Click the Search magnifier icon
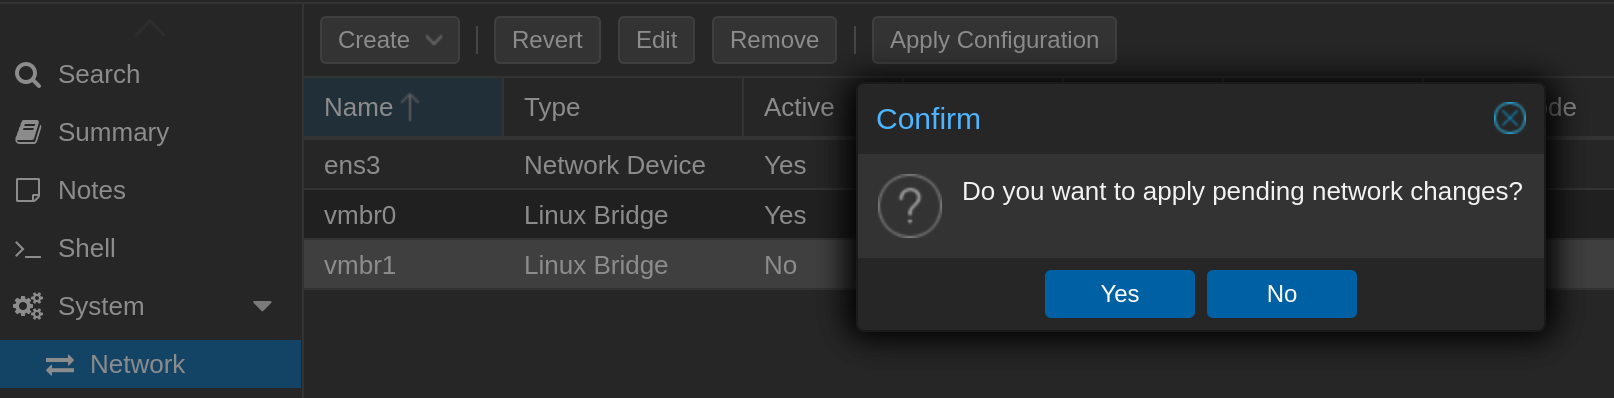Screen dimensions: 1614x398 [x=28, y=75]
